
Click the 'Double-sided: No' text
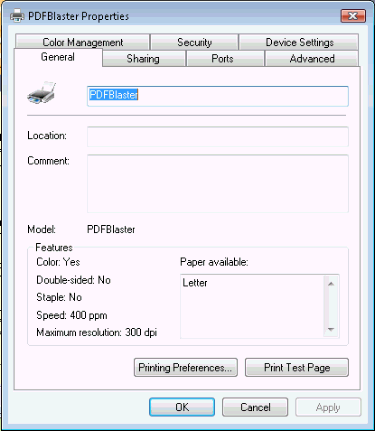tap(73, 280)
